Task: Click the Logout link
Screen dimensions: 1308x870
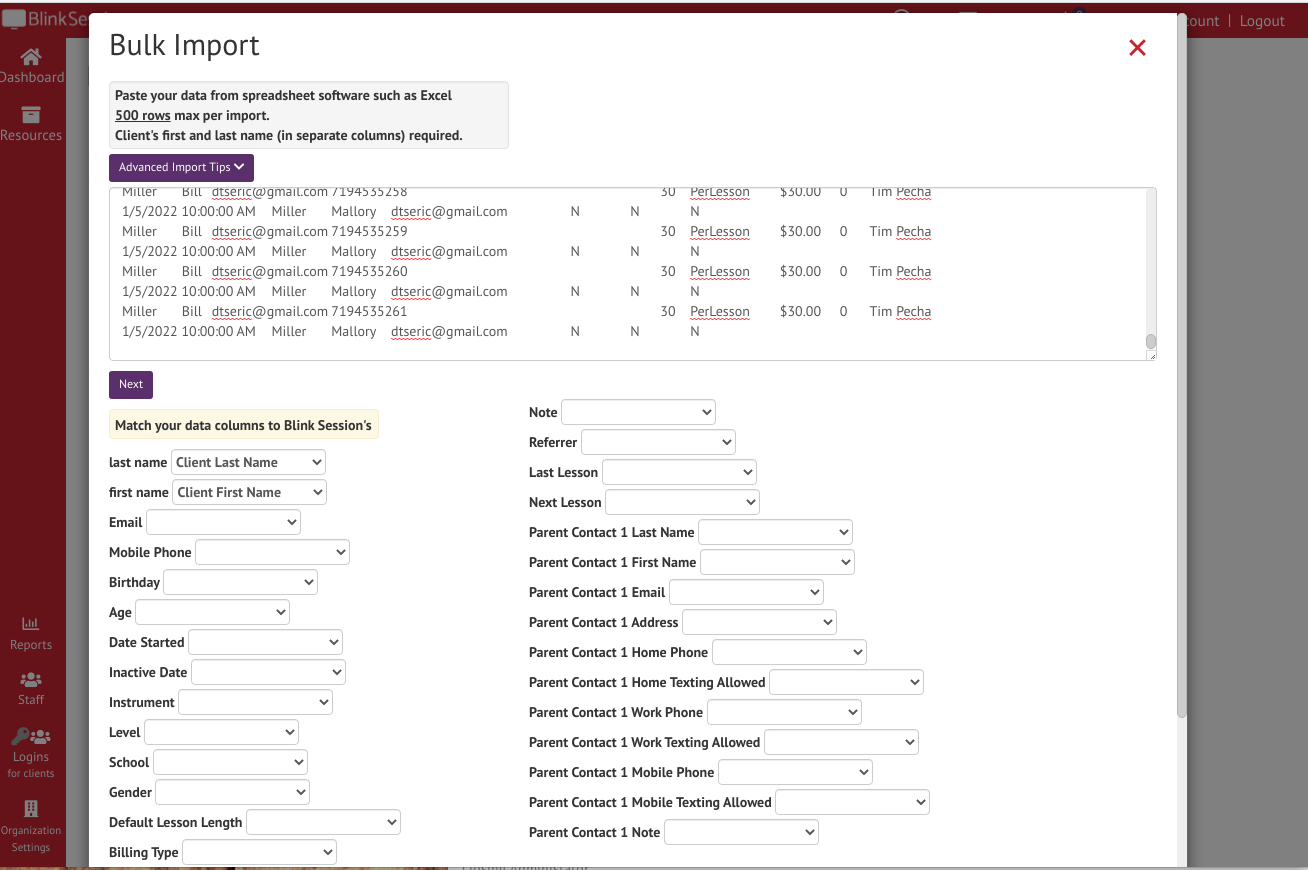Action: click(1262, 21)
